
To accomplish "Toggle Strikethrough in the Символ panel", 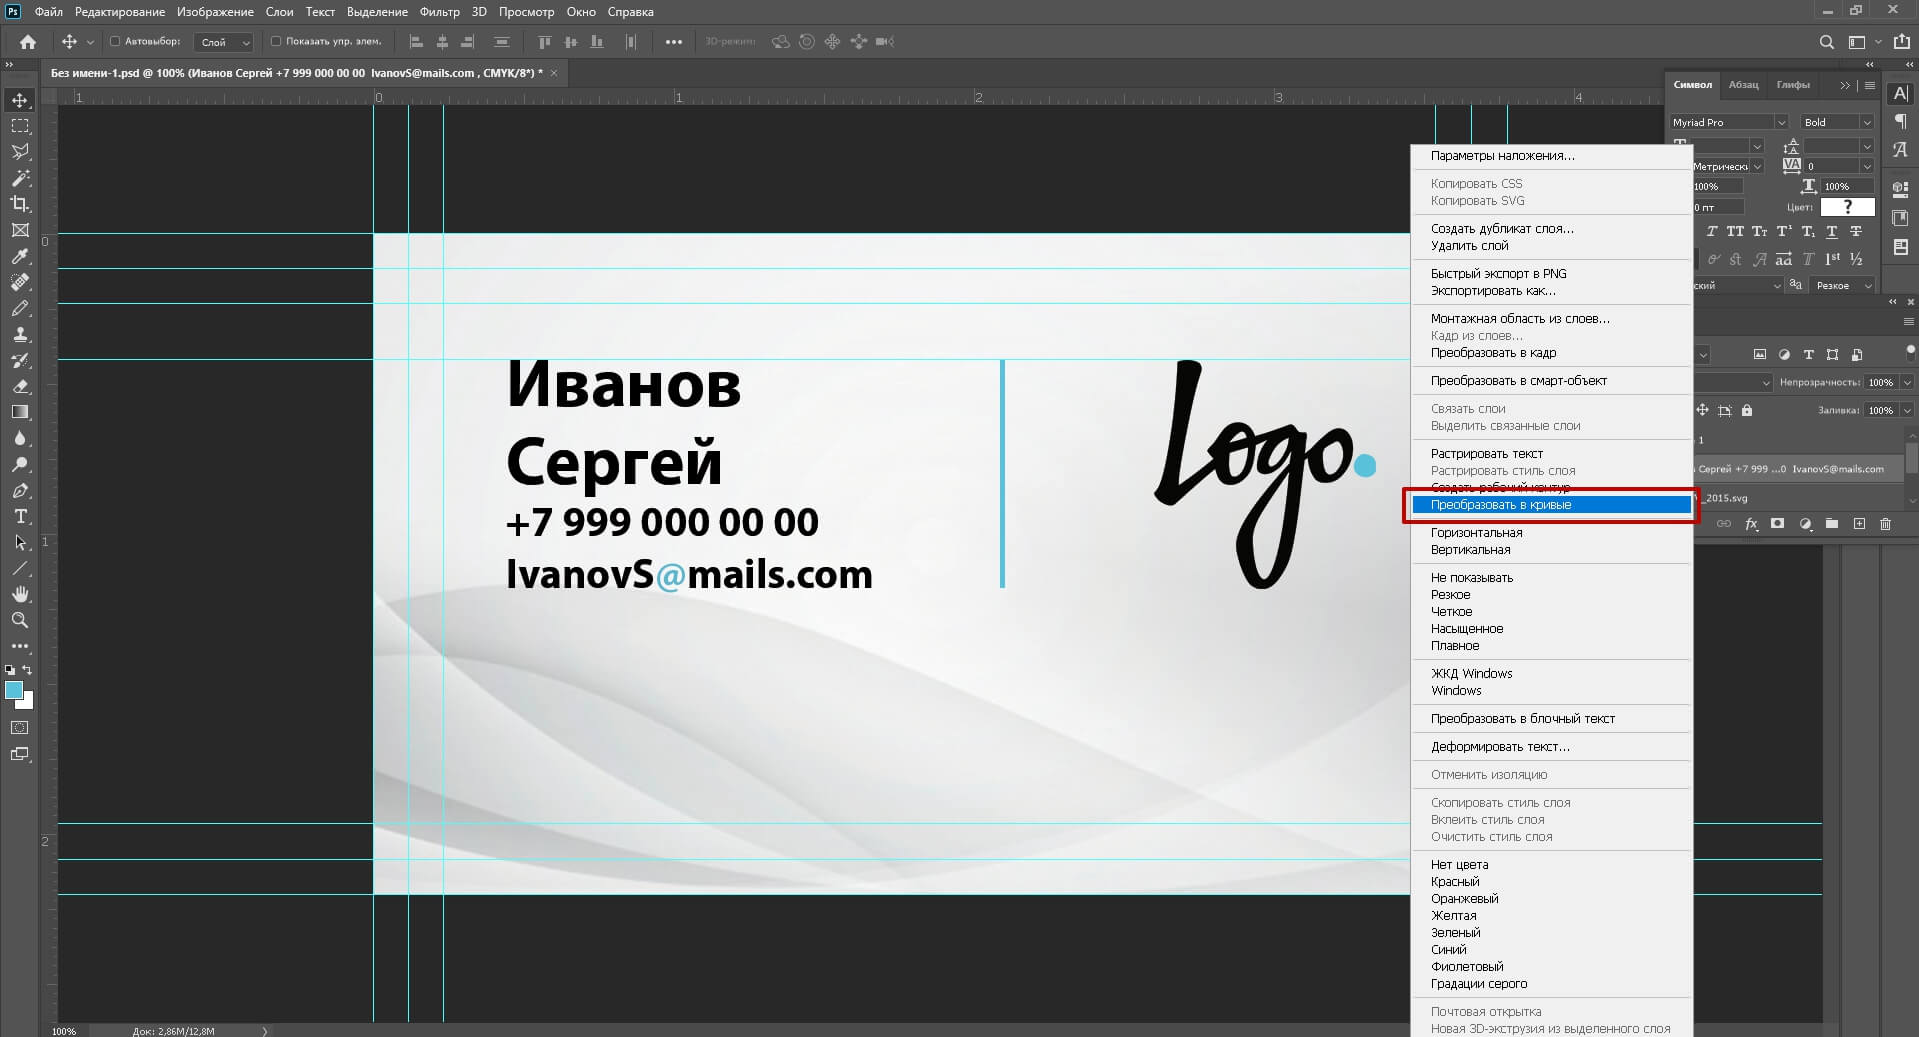I will pos(1855,231).
